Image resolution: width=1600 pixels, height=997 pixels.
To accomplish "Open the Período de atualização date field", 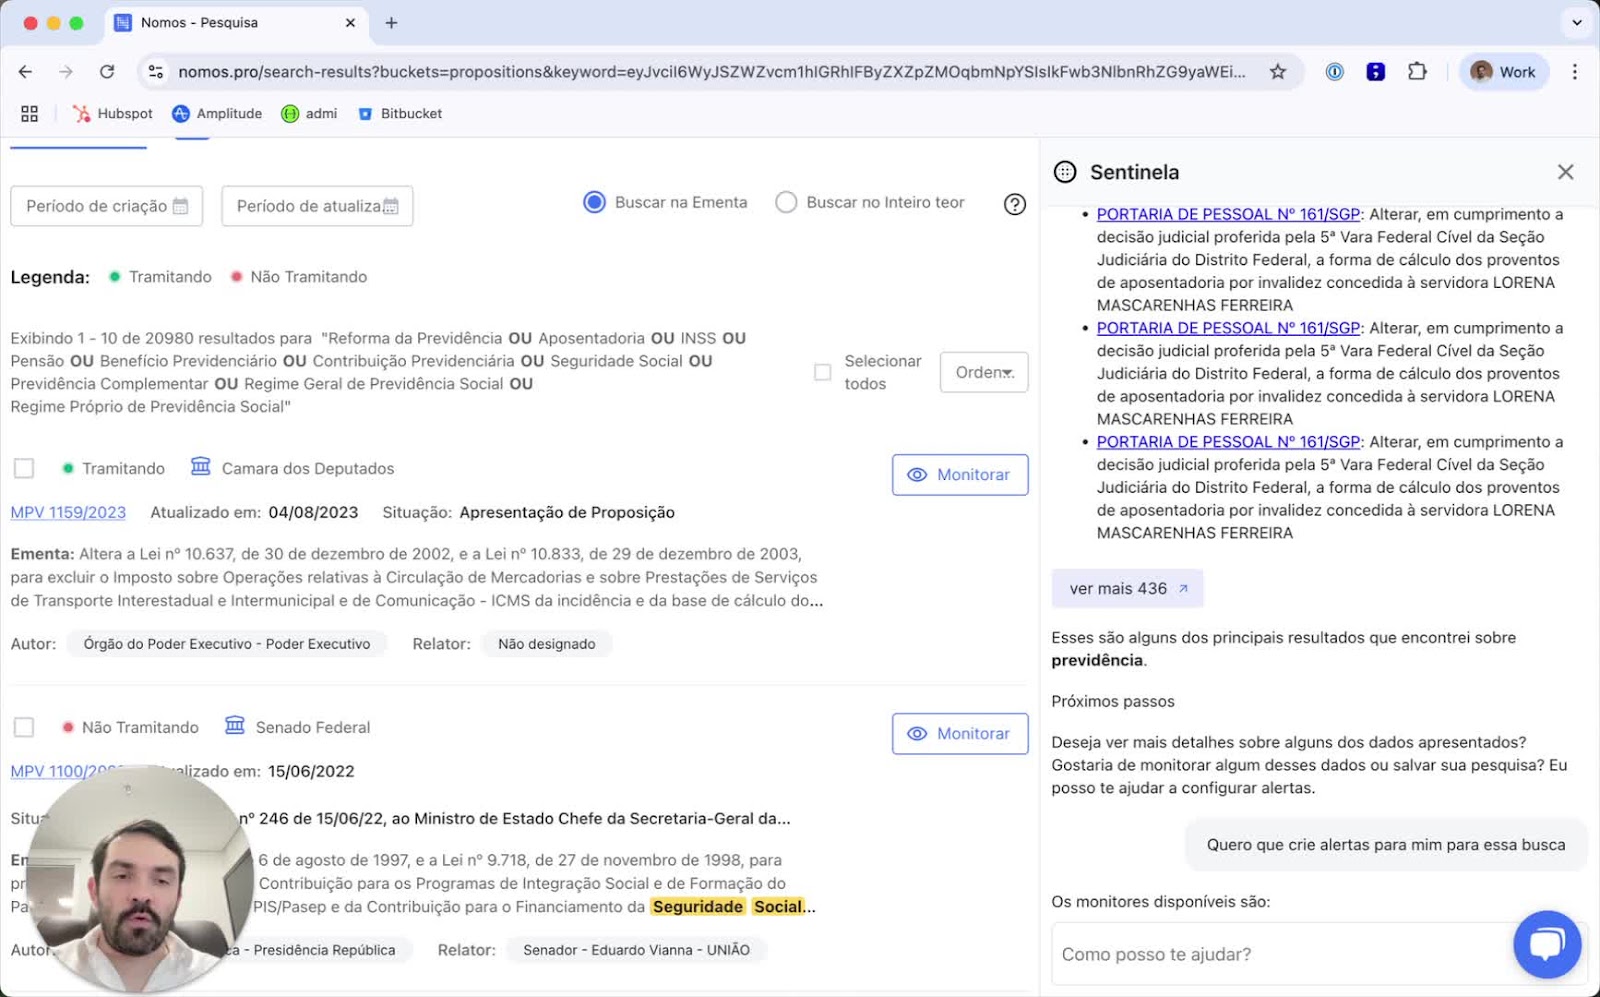I will (317, 206).
